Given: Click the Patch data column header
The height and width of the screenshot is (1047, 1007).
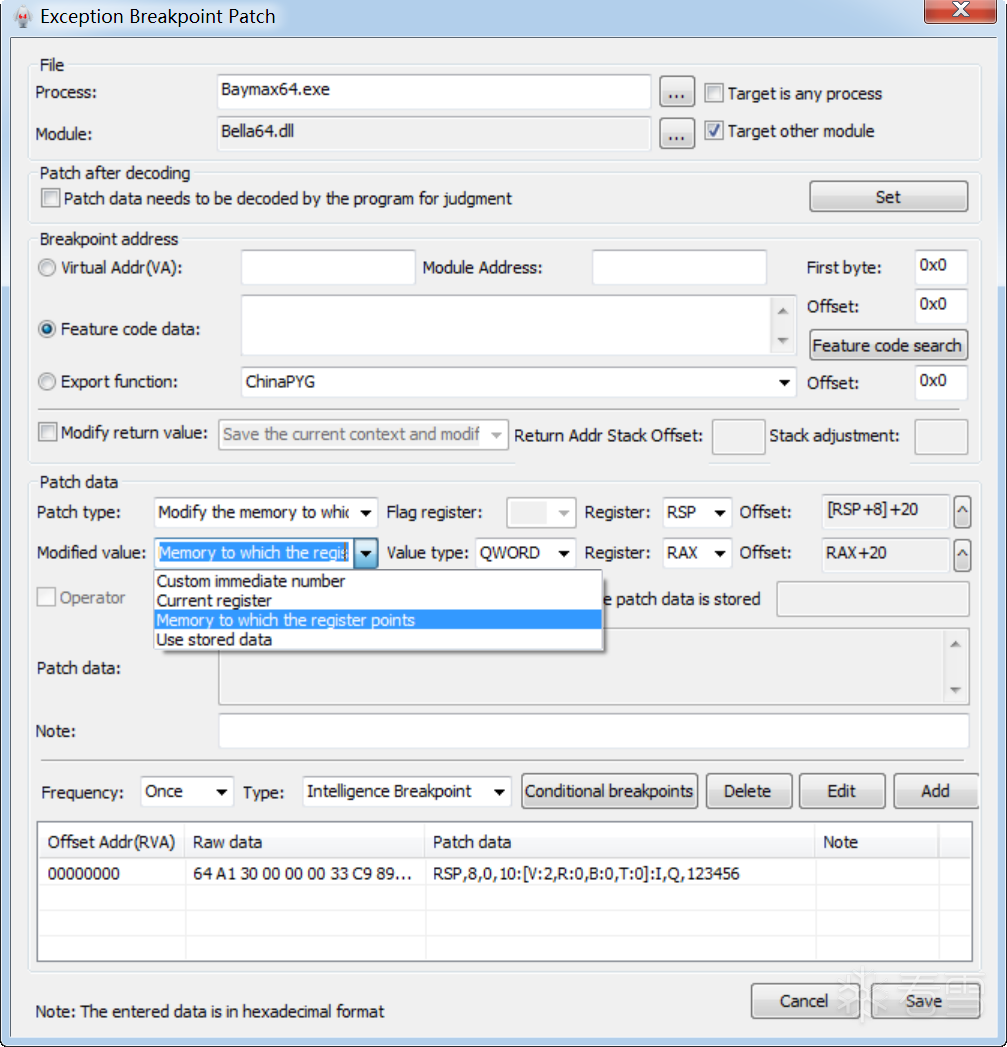Looking at the screenshot, I should [x=620, y=842].
